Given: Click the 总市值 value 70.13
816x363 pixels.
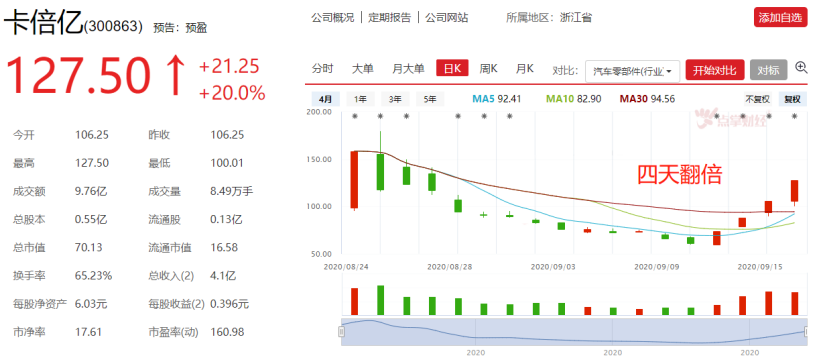Looking at the screenshot, I should coord(88,248).
